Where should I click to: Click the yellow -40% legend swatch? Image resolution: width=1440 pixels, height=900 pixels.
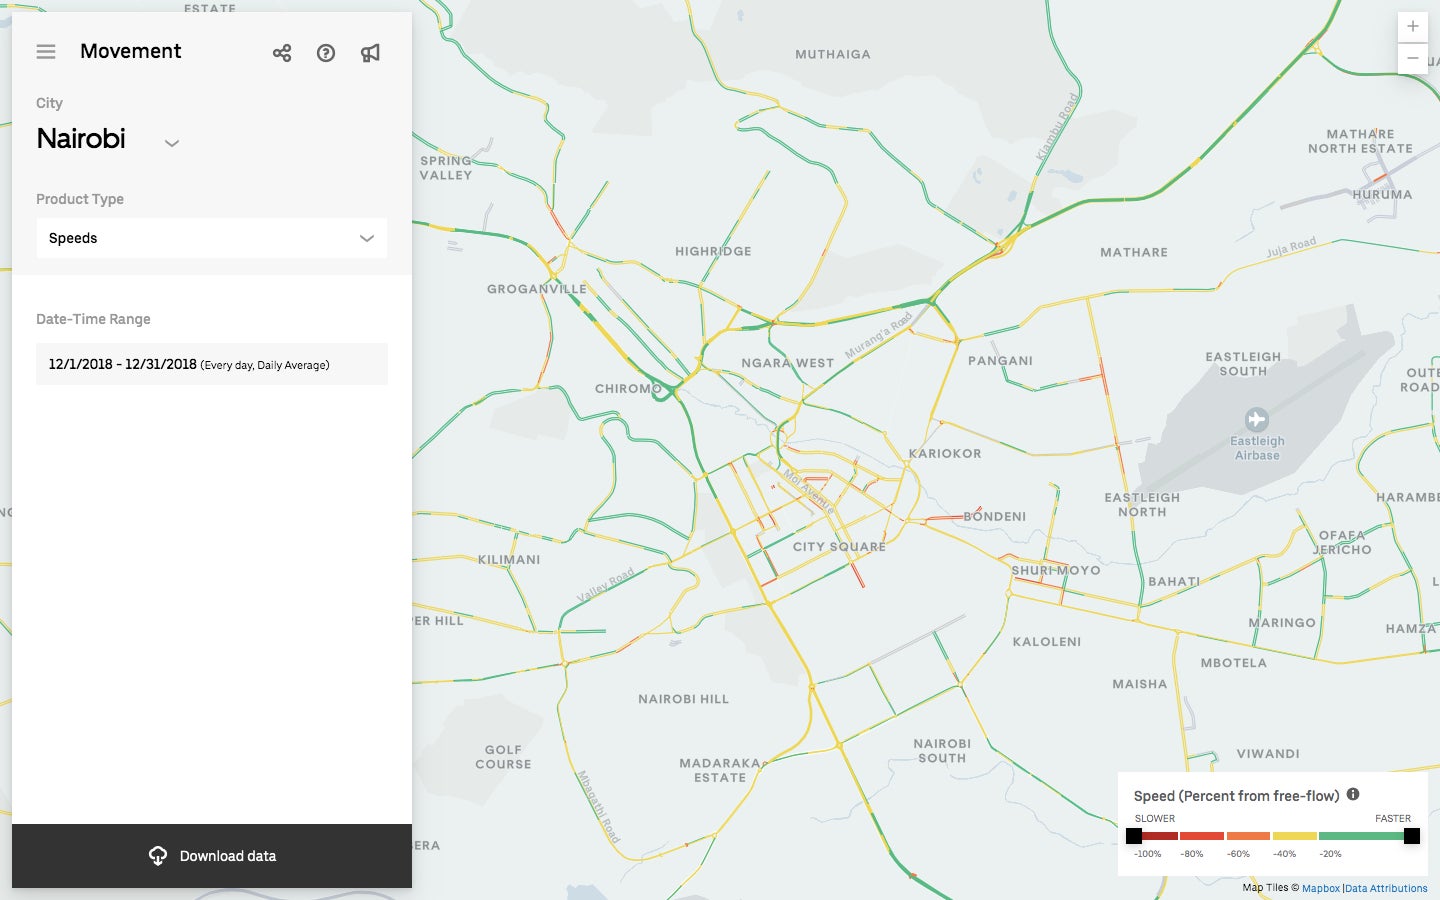click(x=1295, y=836)
